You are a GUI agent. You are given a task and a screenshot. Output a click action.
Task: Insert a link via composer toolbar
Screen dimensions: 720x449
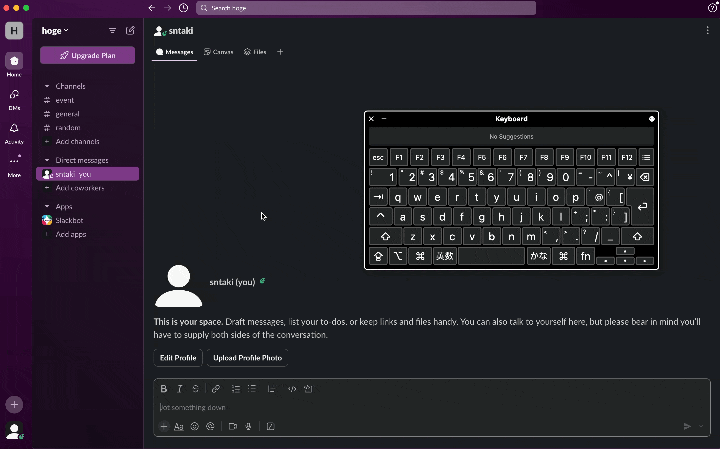[215, 389]
